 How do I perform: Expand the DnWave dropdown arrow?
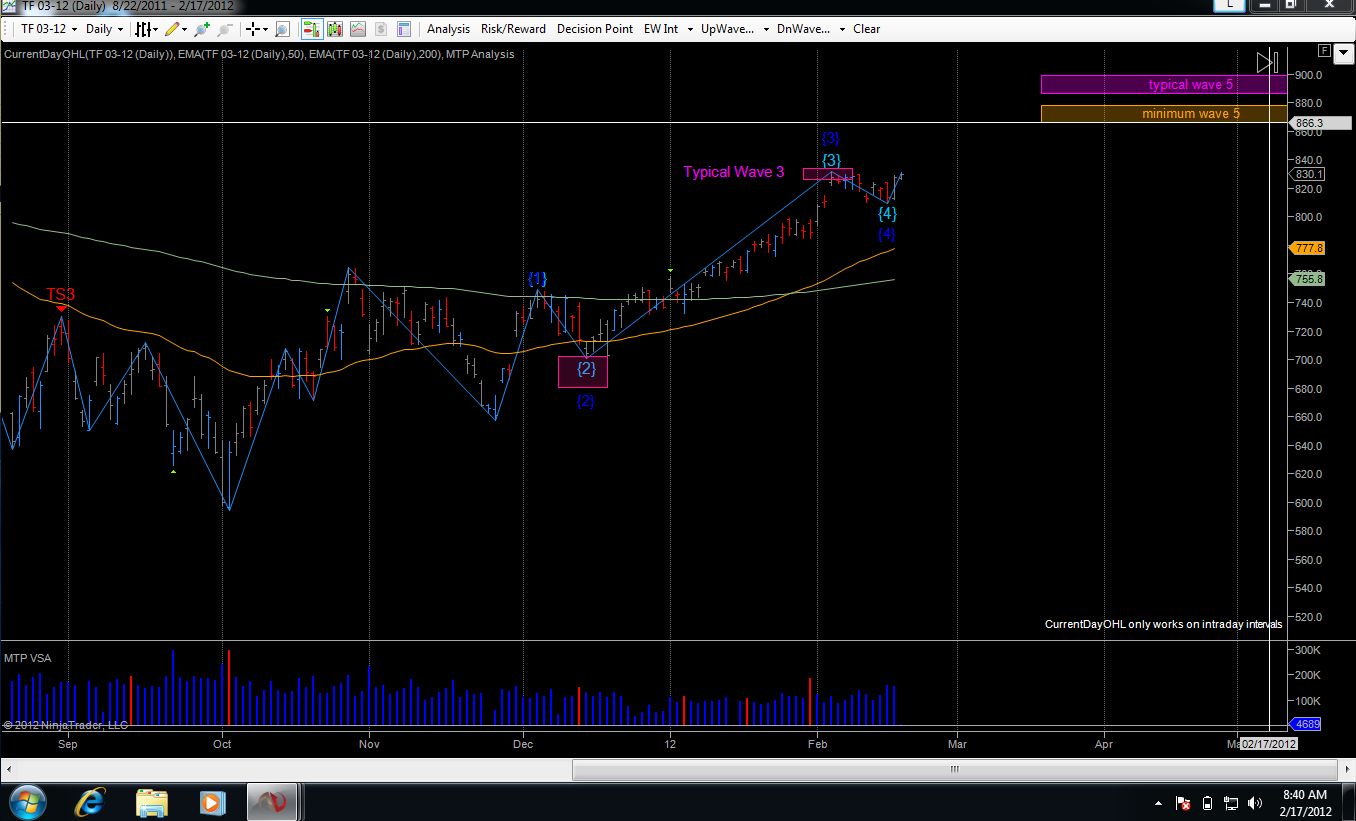[x=842, y=29]
